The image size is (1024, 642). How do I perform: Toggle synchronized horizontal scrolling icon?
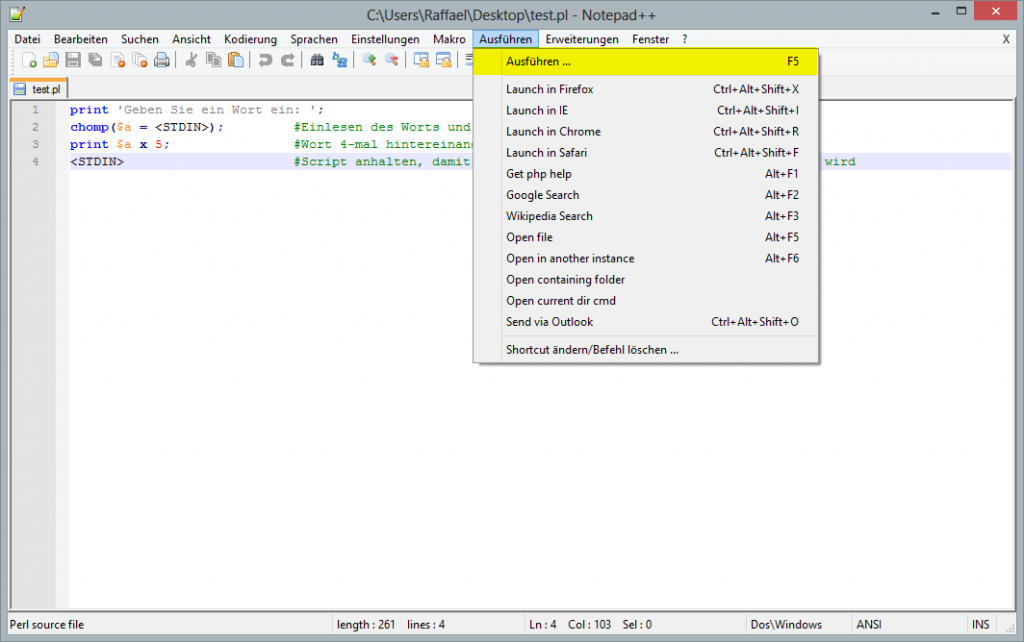(x=443, y=60)
